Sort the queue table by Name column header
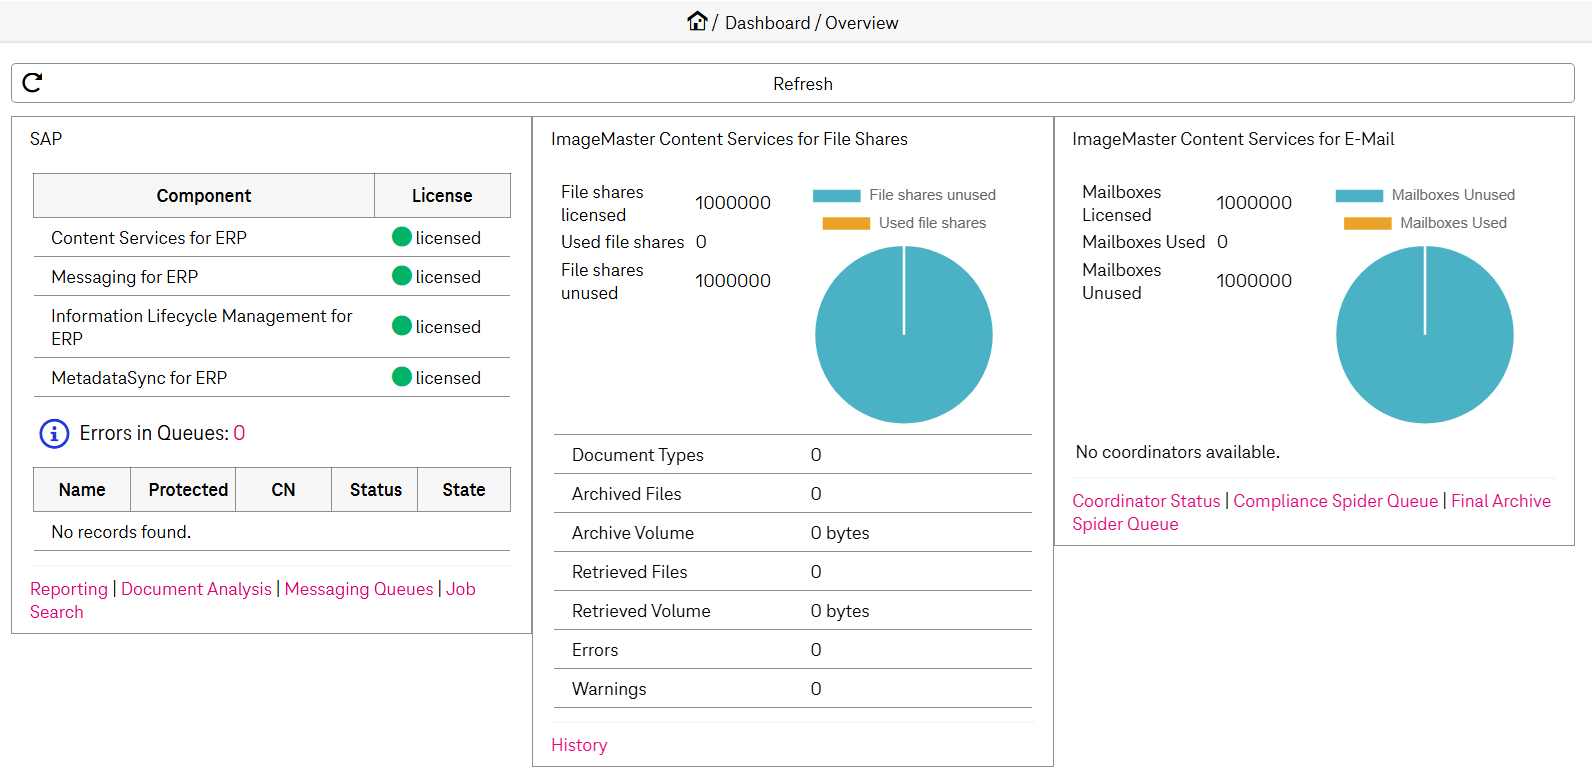Screen dimensions: 1592x776 point(82,490)
